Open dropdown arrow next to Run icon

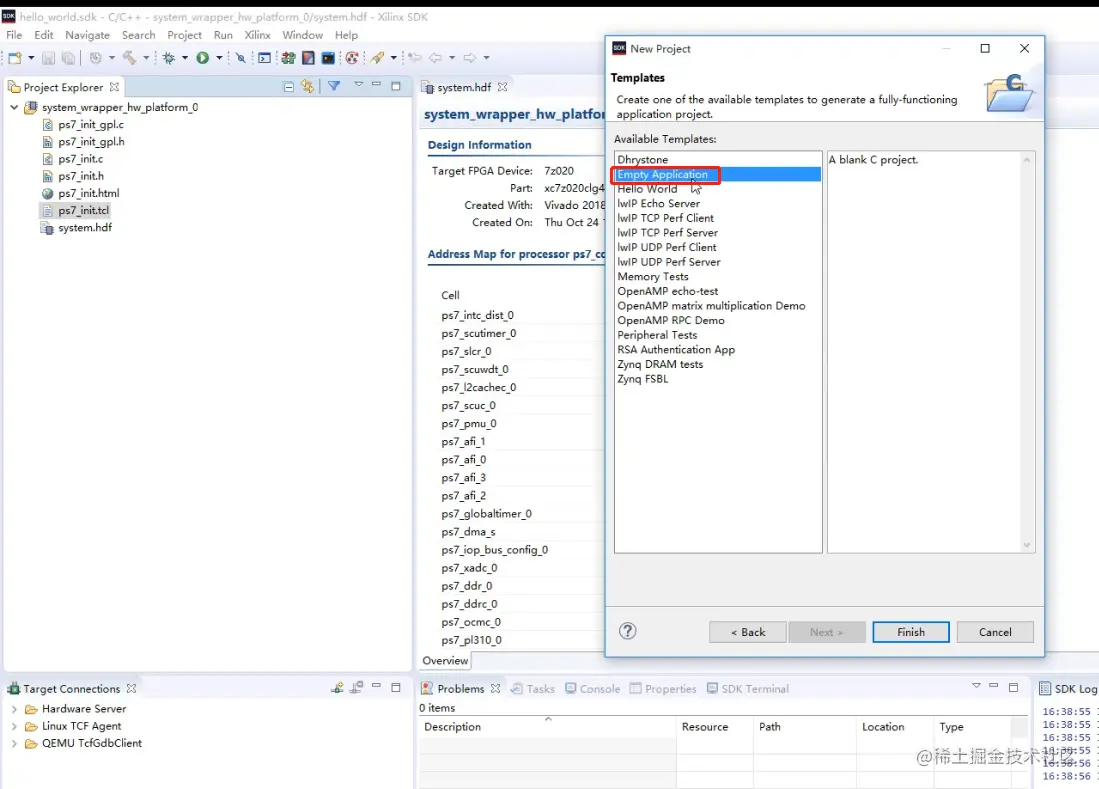pyautogui.click(x=219, y=58)
